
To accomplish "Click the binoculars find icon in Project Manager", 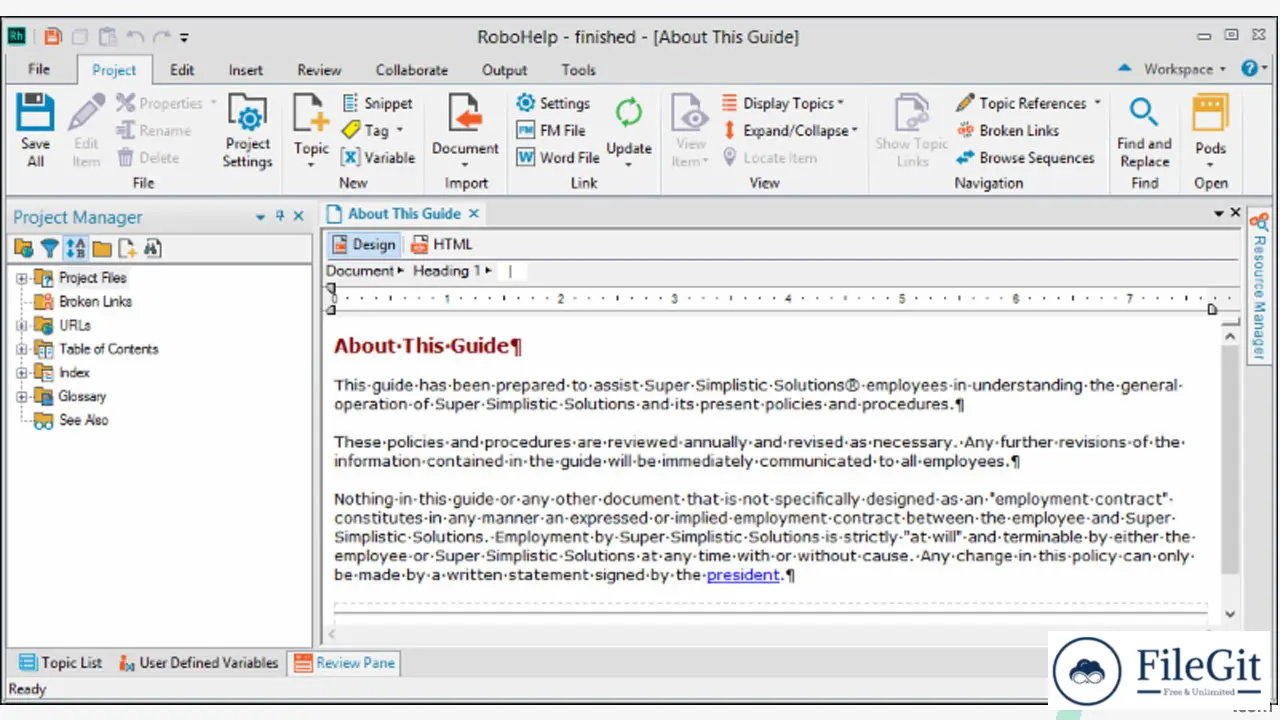I will [152, 248].
